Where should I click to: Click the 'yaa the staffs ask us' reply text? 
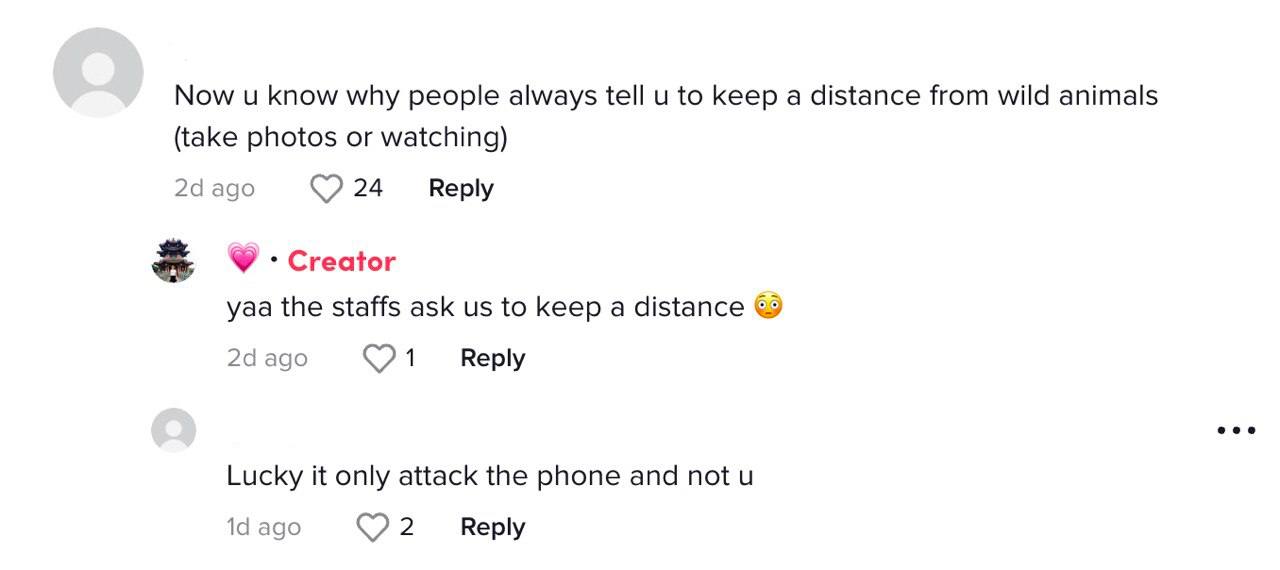[485, 307]
